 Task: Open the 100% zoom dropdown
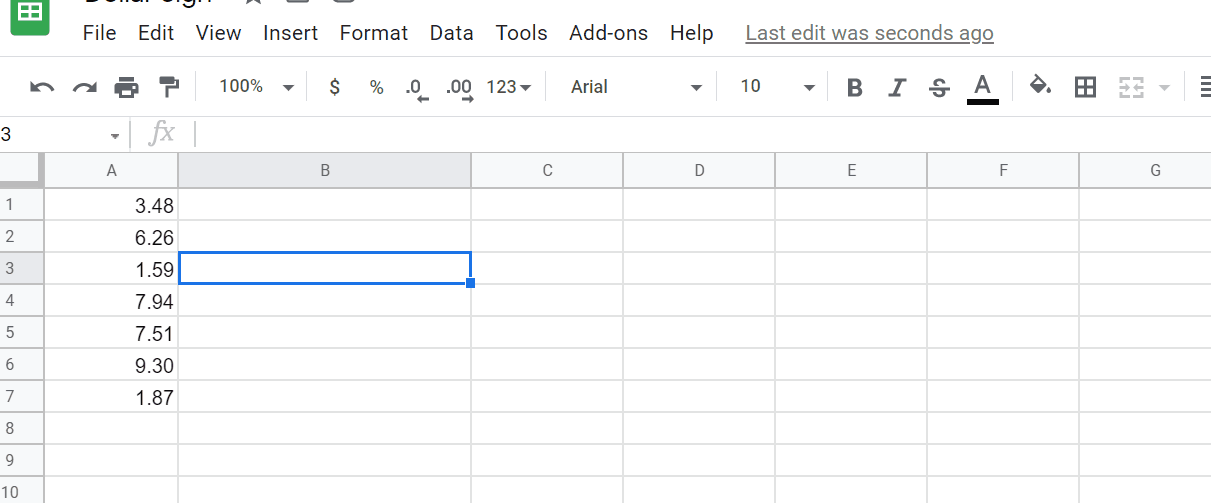(256, 87)
